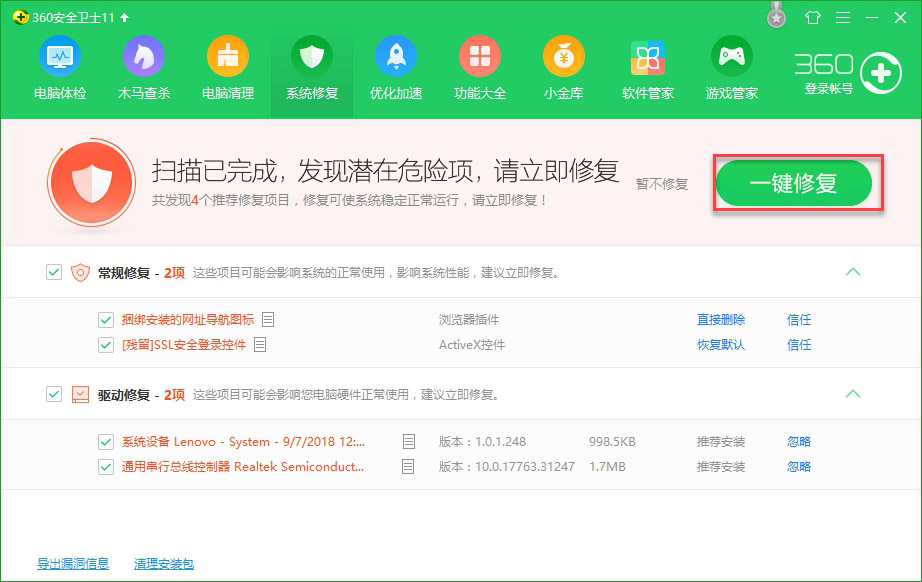Click 忽略 for Lenovo System driver

(799, 441)
